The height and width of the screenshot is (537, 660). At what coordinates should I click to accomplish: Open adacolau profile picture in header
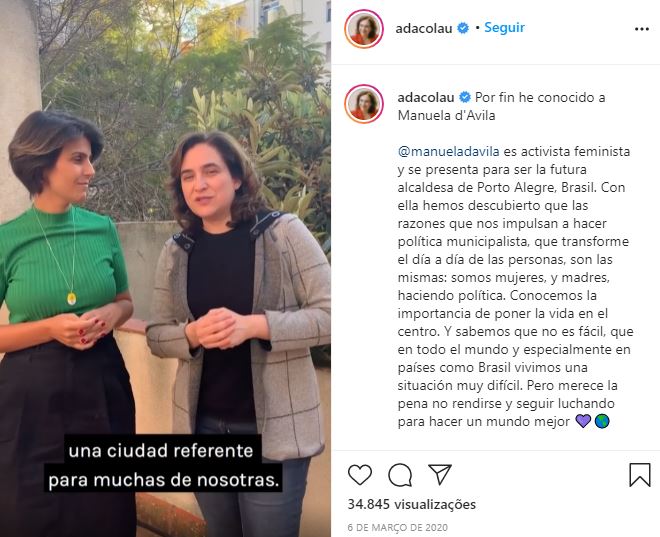364,29
